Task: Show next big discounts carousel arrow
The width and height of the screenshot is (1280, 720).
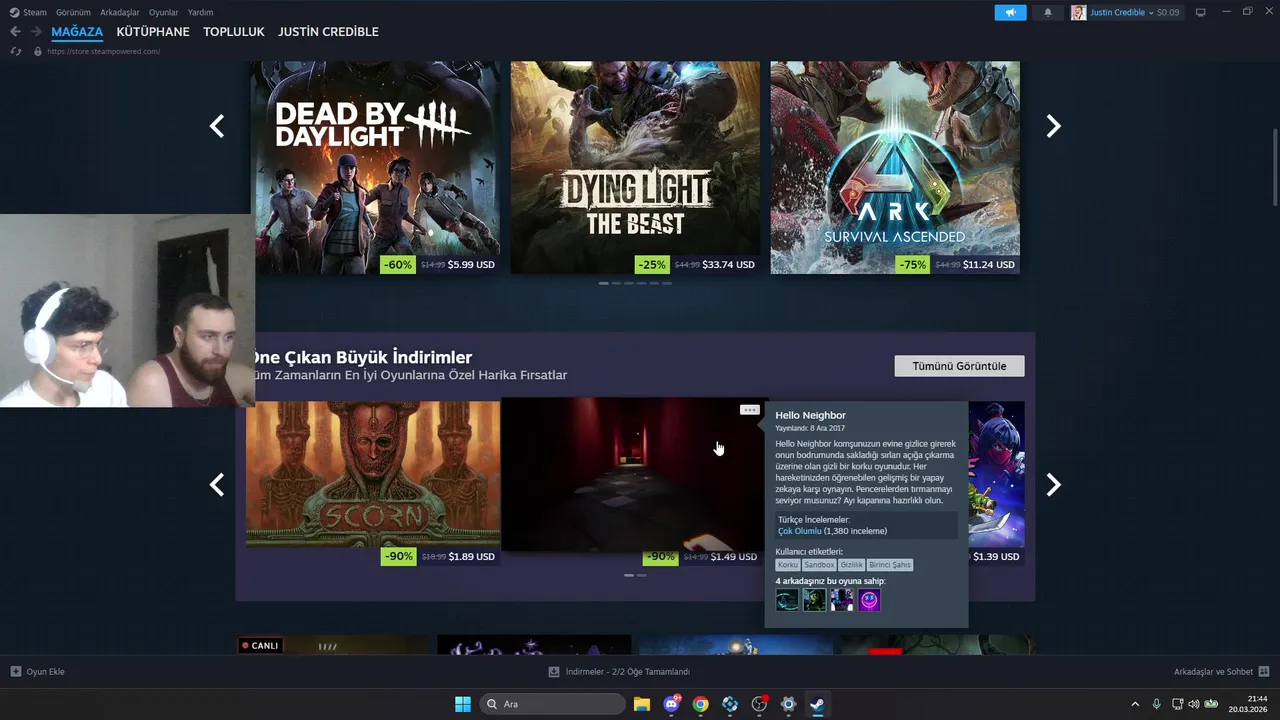Action: point(1053,485)
